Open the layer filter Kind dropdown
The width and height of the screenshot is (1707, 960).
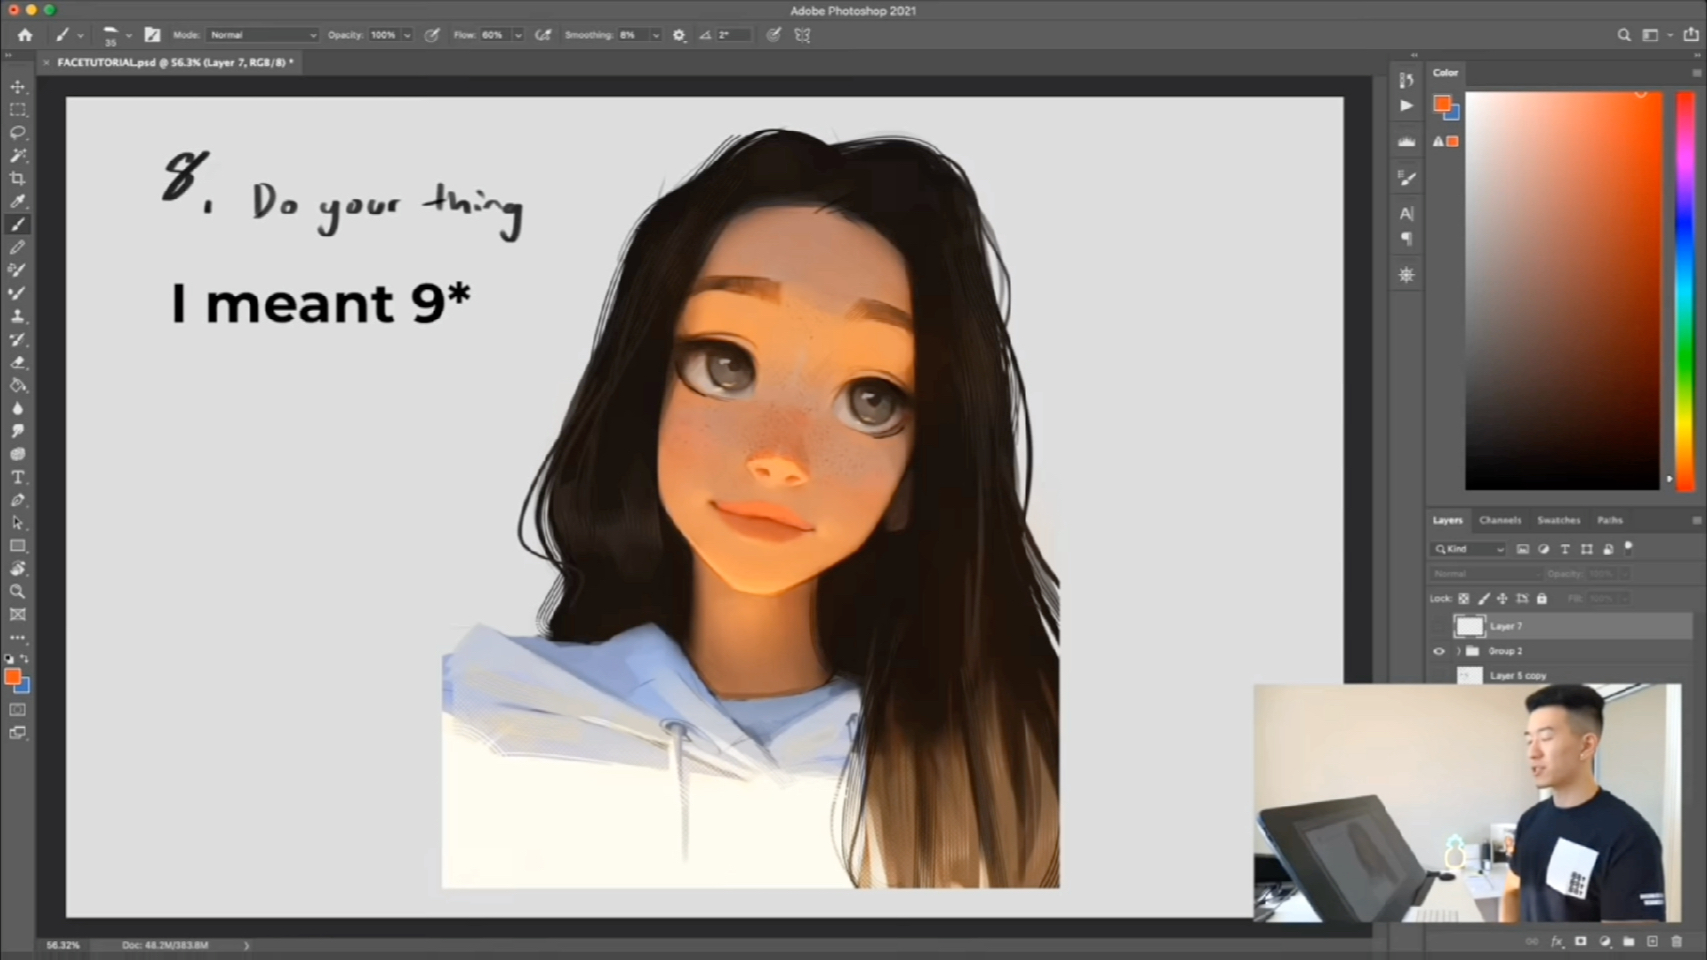click(x=1469, y=549)
